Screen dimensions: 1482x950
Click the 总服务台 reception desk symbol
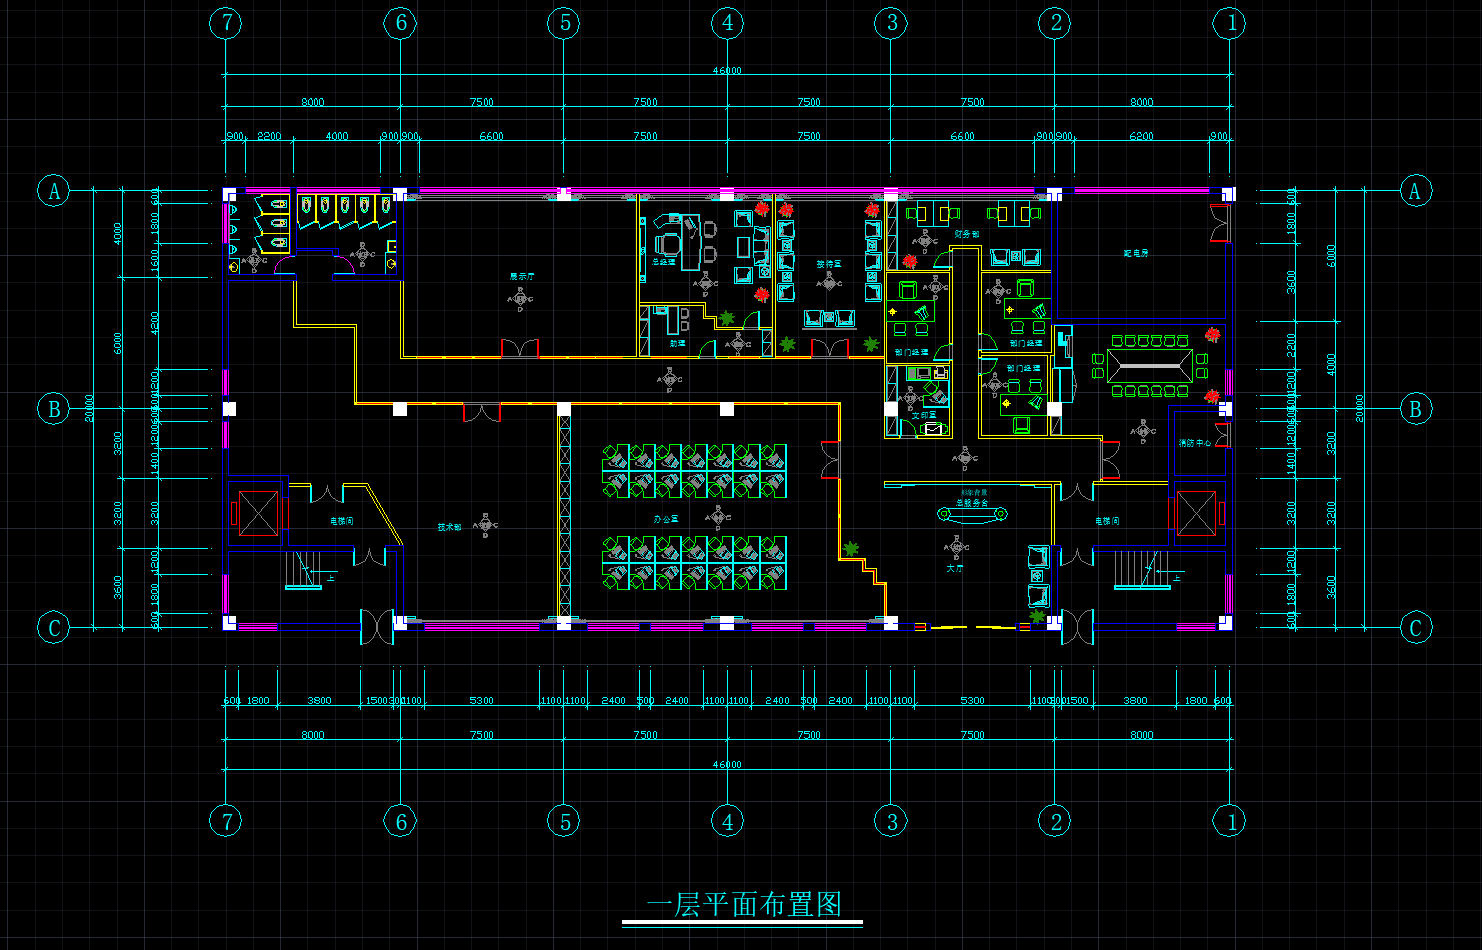(971, 514)
